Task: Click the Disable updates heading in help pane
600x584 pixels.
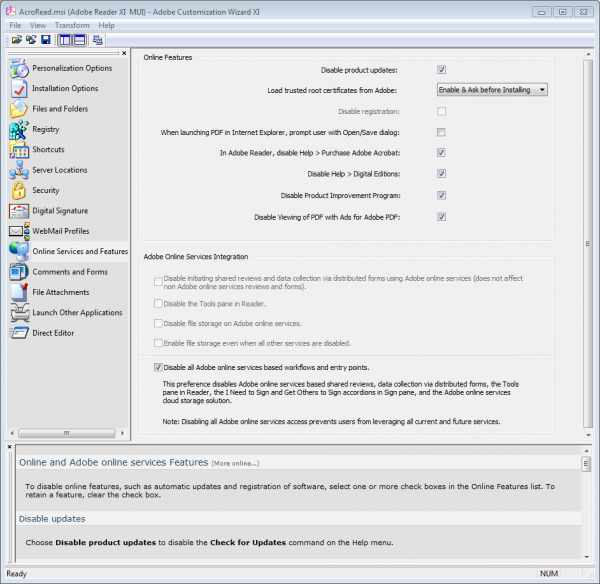Action: click(x=52, y=519)
